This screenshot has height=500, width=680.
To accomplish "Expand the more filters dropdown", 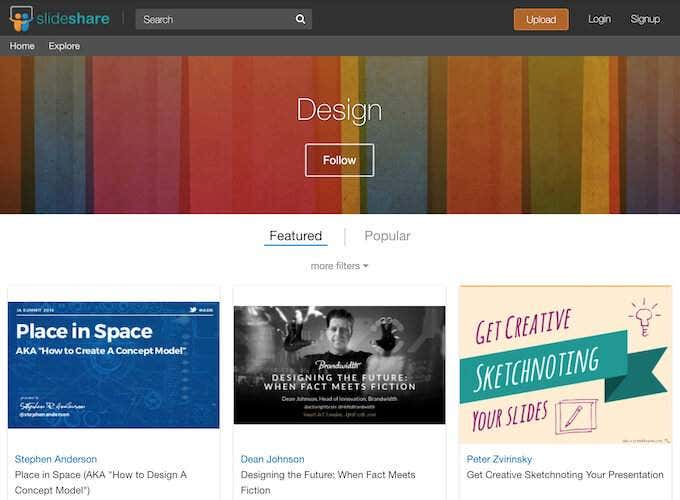I will coord(339,266).
